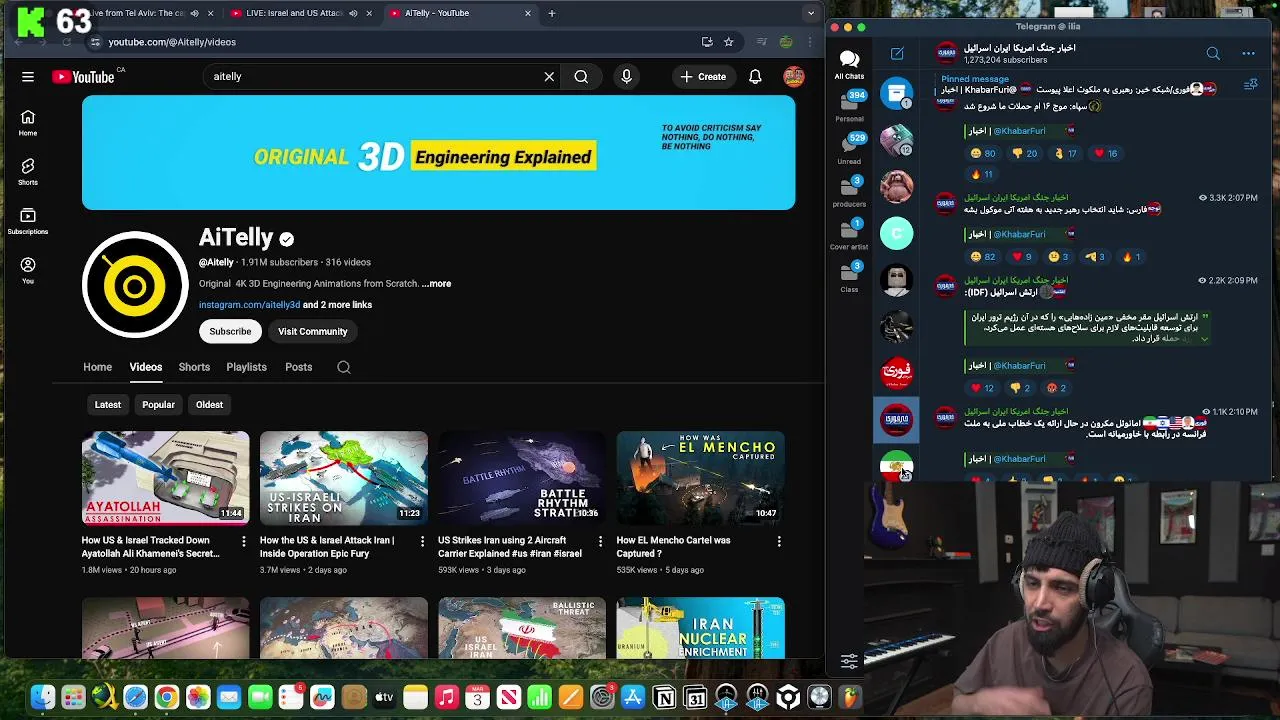The image size is (1280, 720).
Task: Open Subscriptions in the YouTube sidebar
Action: pyautogui.click(x=28, y=222)
